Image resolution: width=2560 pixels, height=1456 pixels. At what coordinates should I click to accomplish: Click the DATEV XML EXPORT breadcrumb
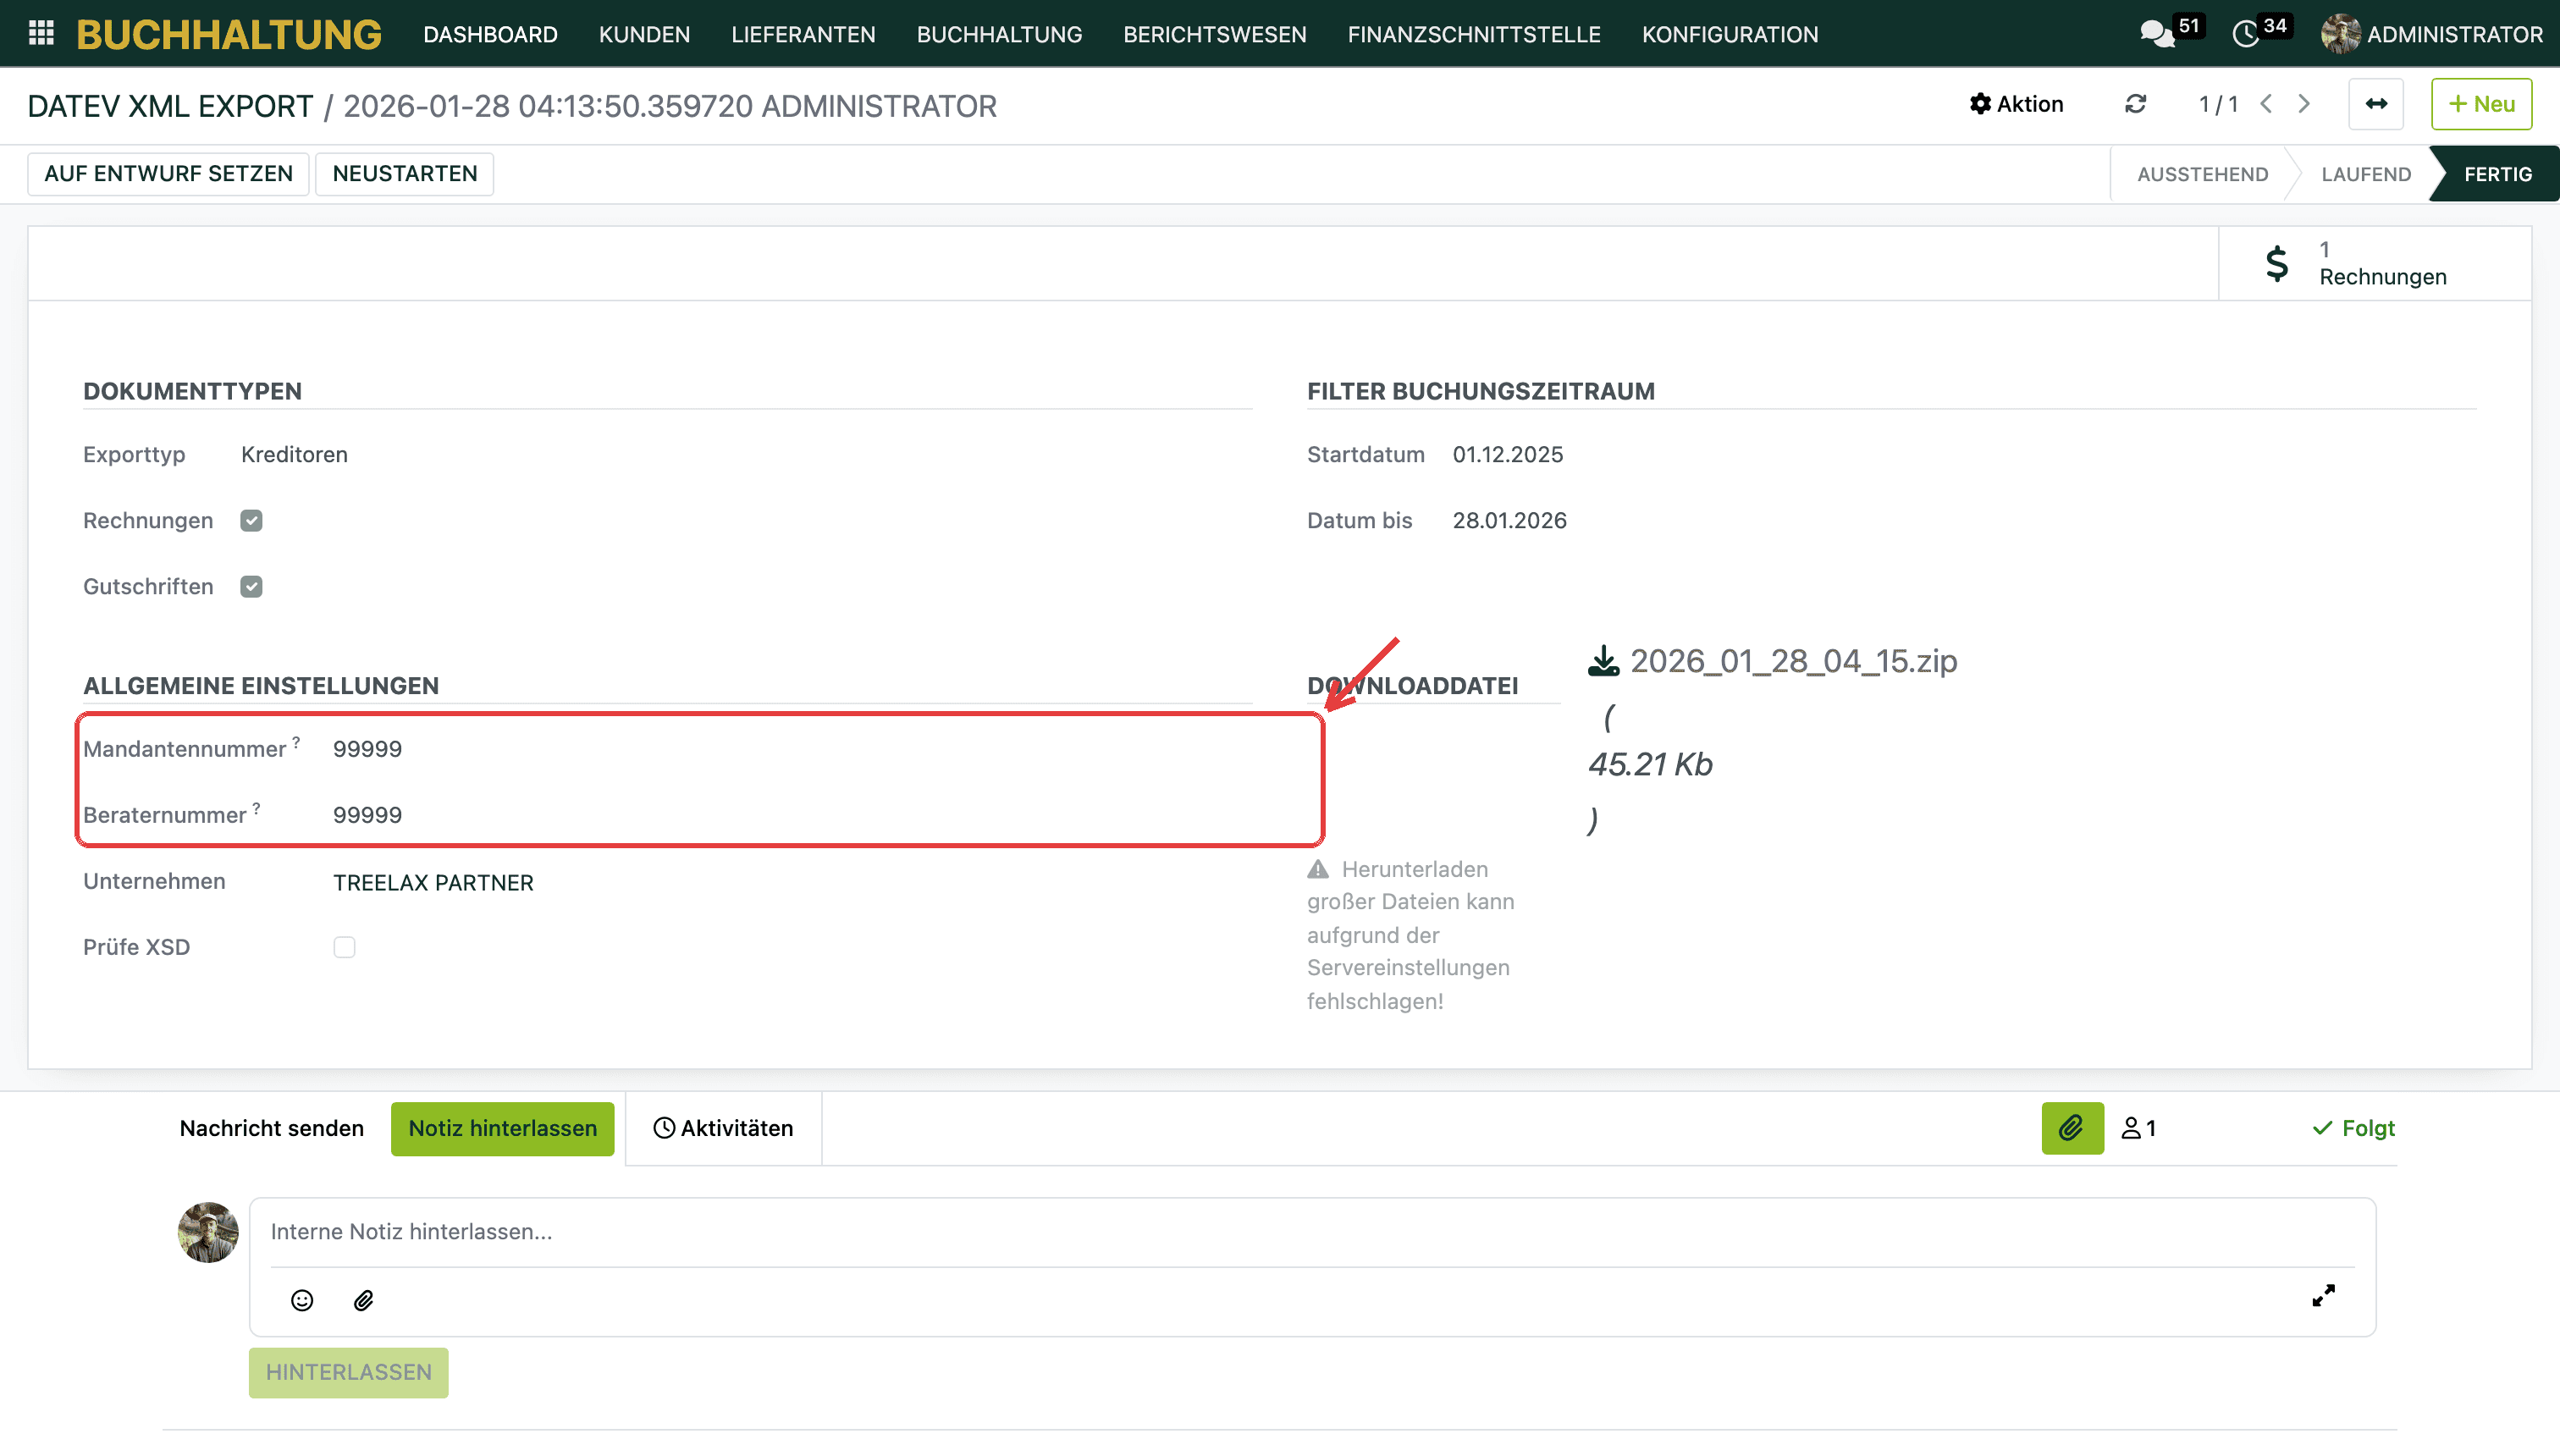(x=170, y=106)
